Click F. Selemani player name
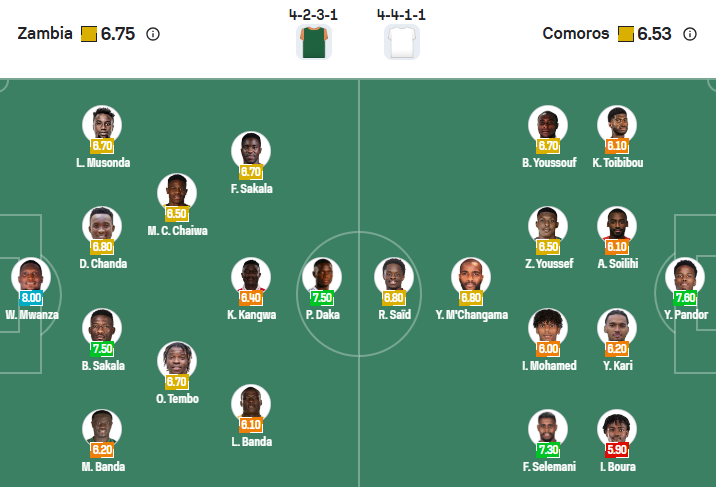This screenshot has height=487, width=716. [546, 466]
